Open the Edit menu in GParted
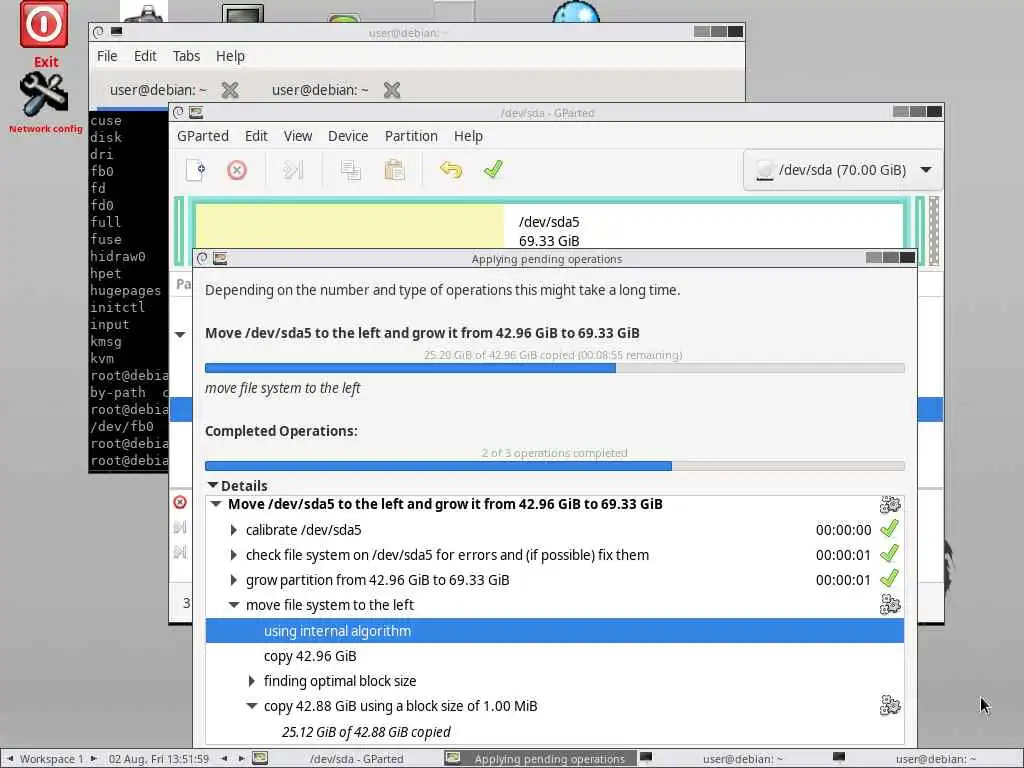The image size is (1024, 768). click(x=256, y=136)
